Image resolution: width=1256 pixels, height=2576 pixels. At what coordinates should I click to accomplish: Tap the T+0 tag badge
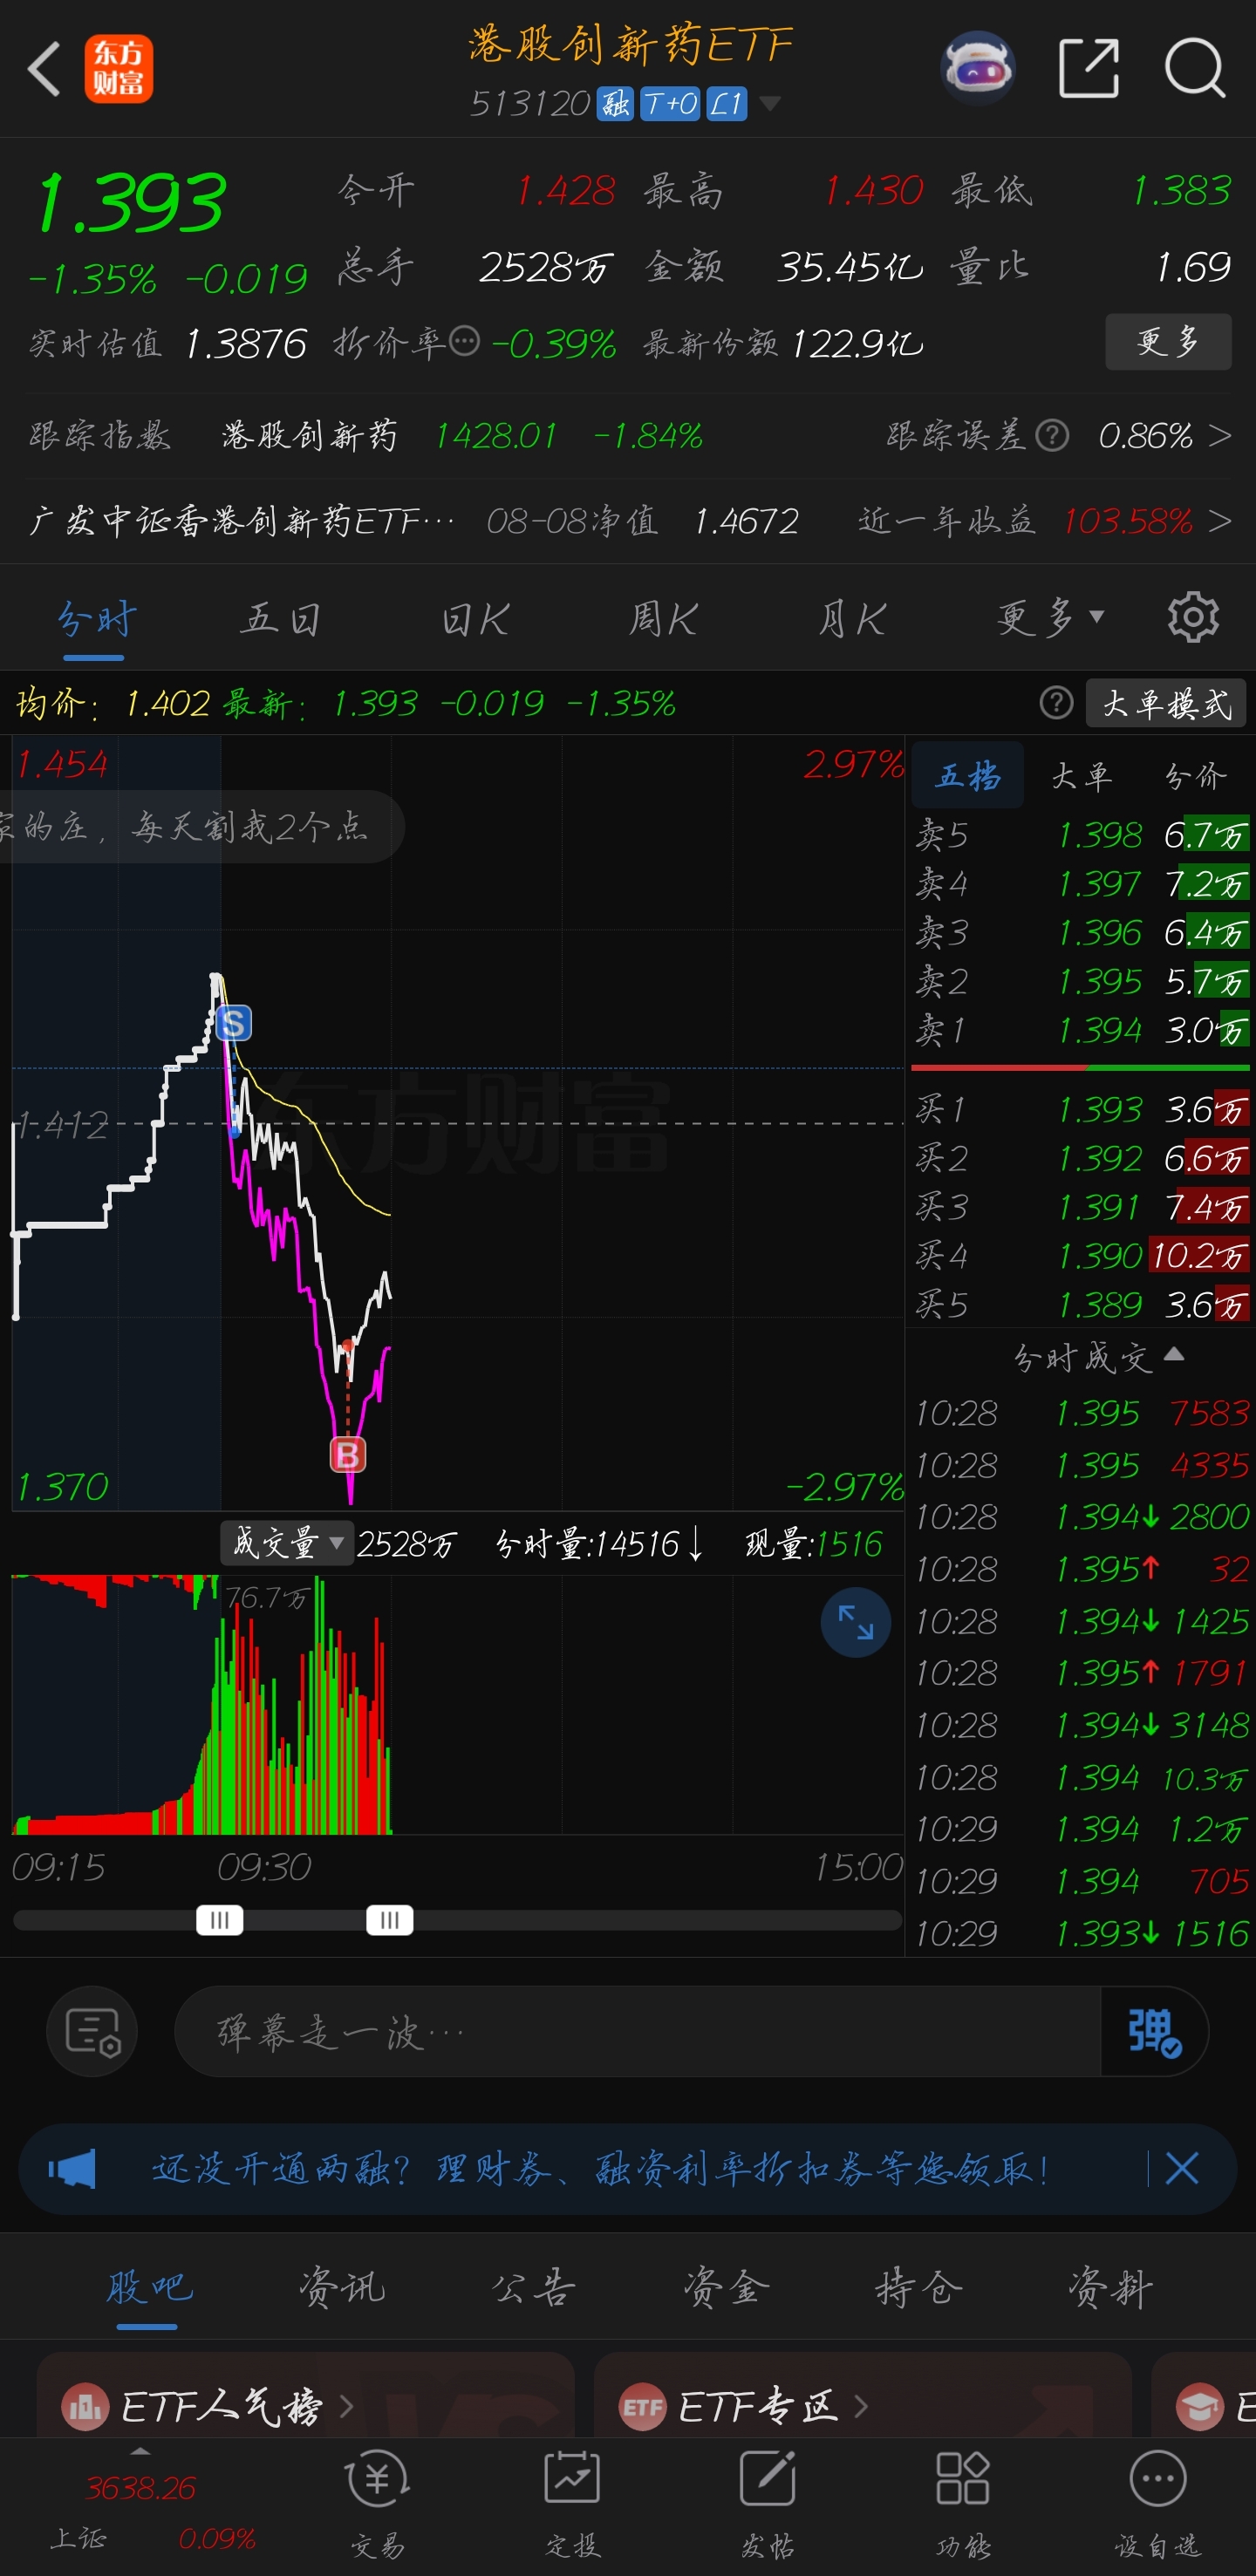pyautogui.click(x=670, y=103)
